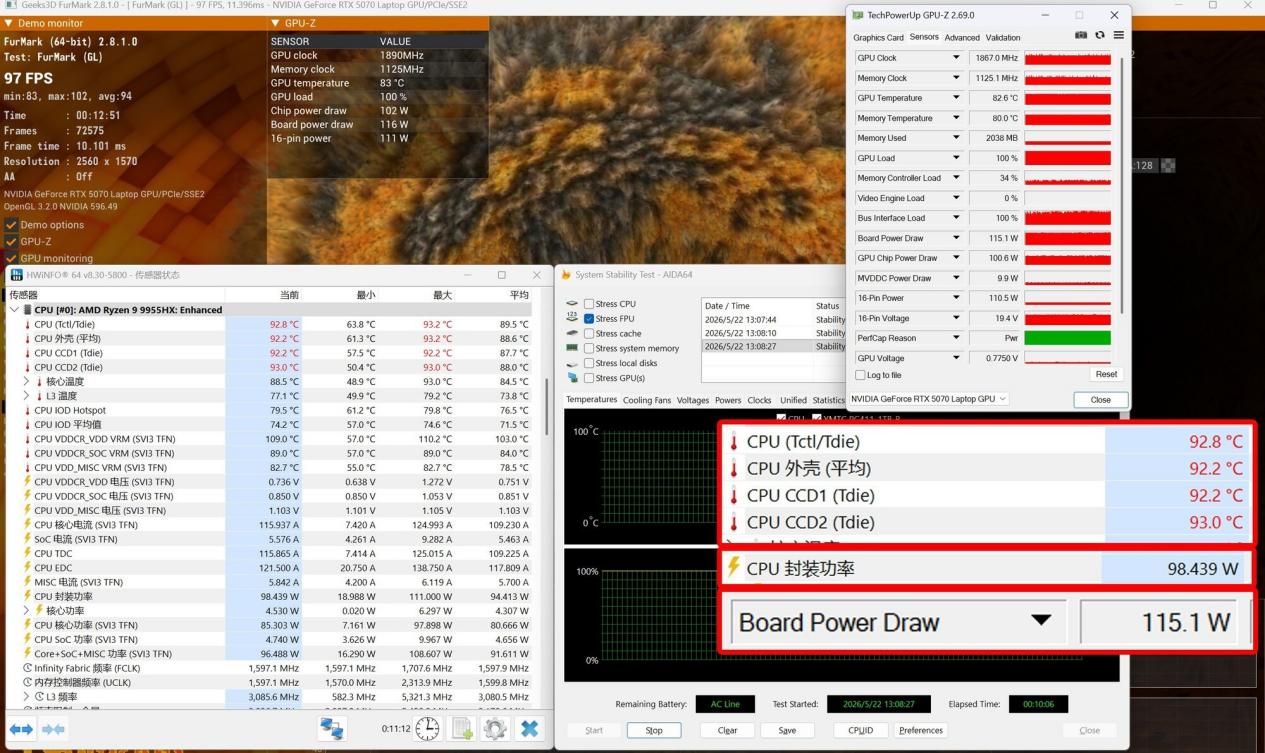Click monitor icon beside Stress GPU(s)
Image resolution: width=1265 pixels, height=753 pixels.
(572, 378)
